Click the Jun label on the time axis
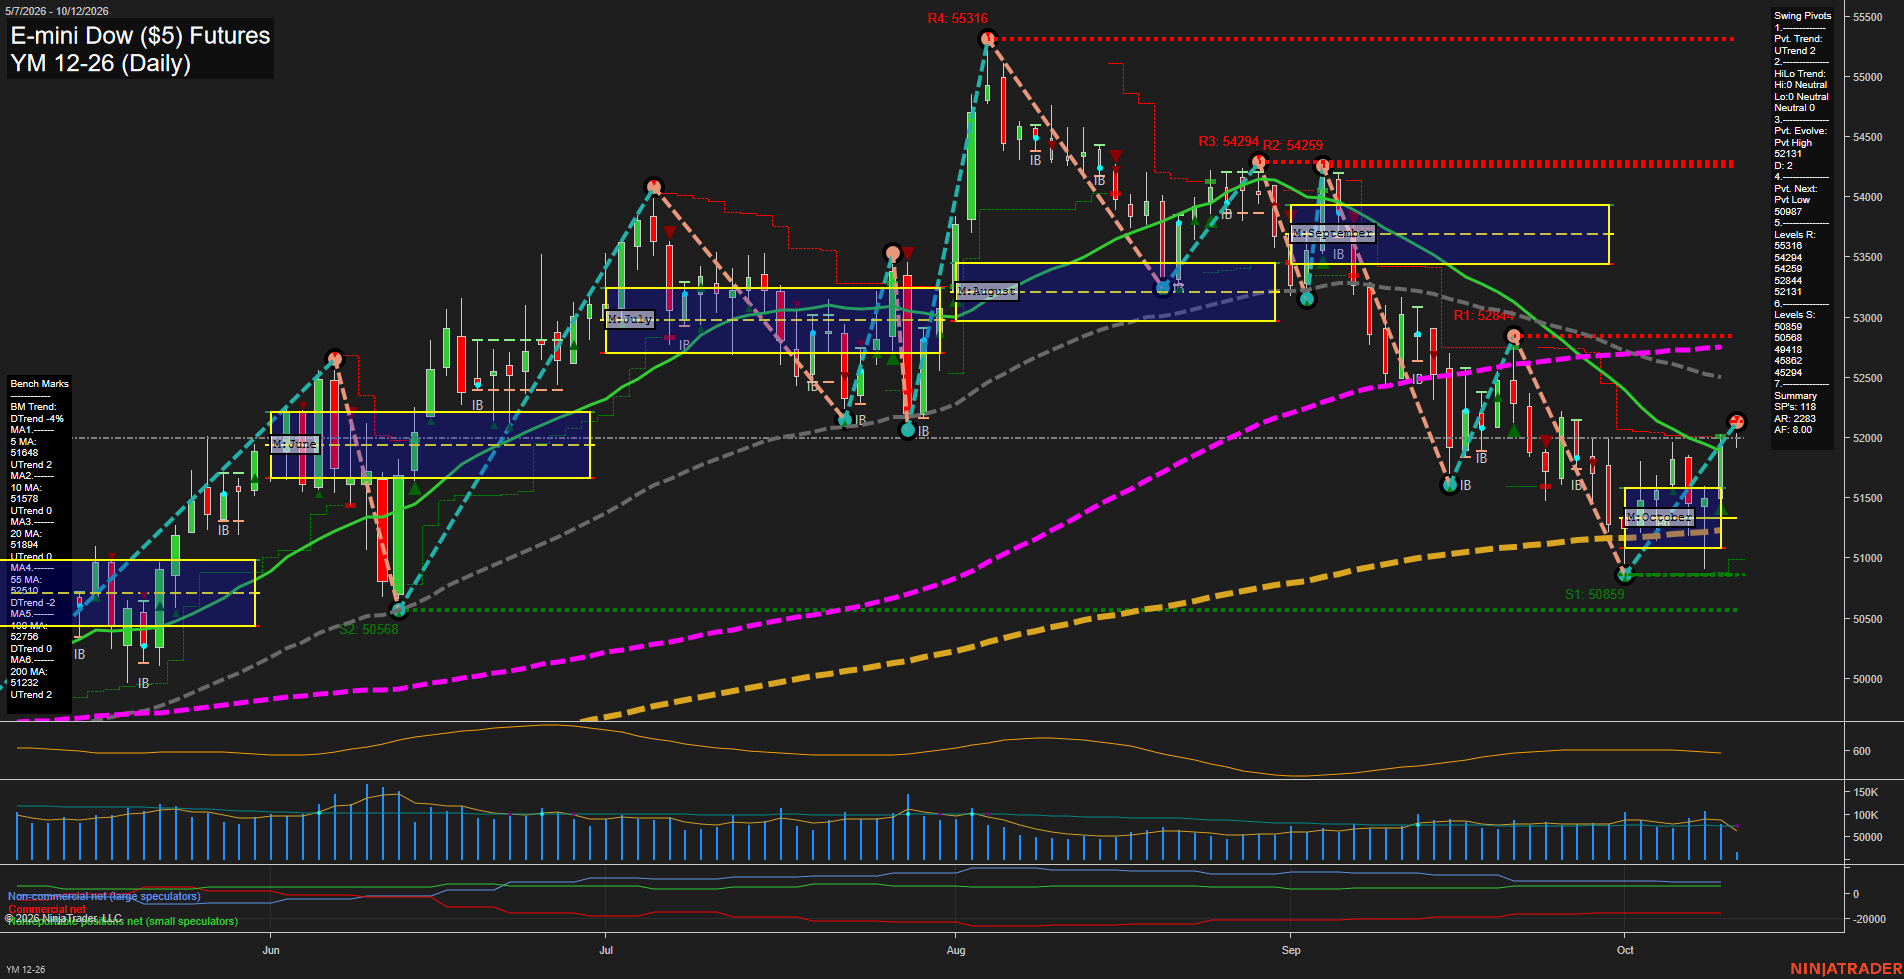The height and width of the screenshot is (979, 1904). pos(271,950)
